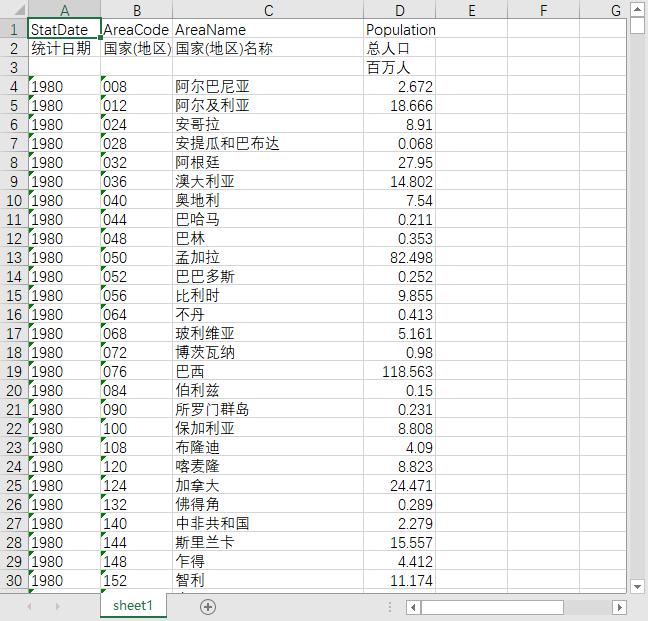Select the 巴哈马 cell
Viewport: 648px width, 621px height.
click(268, 219)
